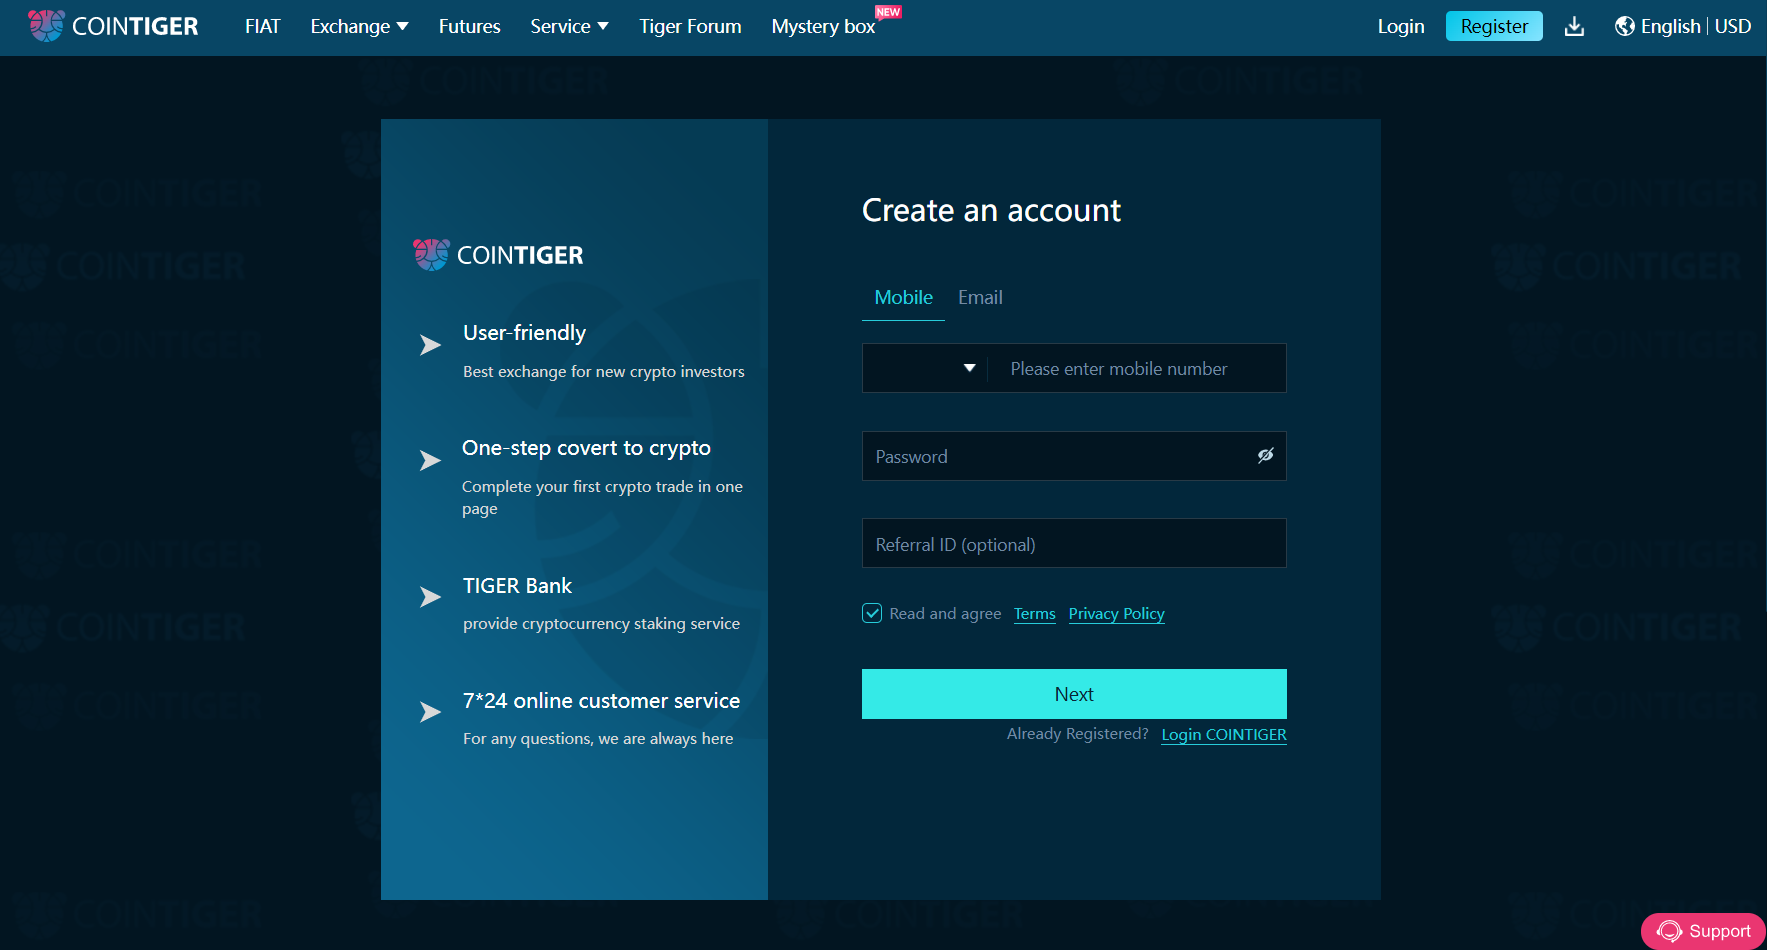Expand the Service menu

coord(569,26)
